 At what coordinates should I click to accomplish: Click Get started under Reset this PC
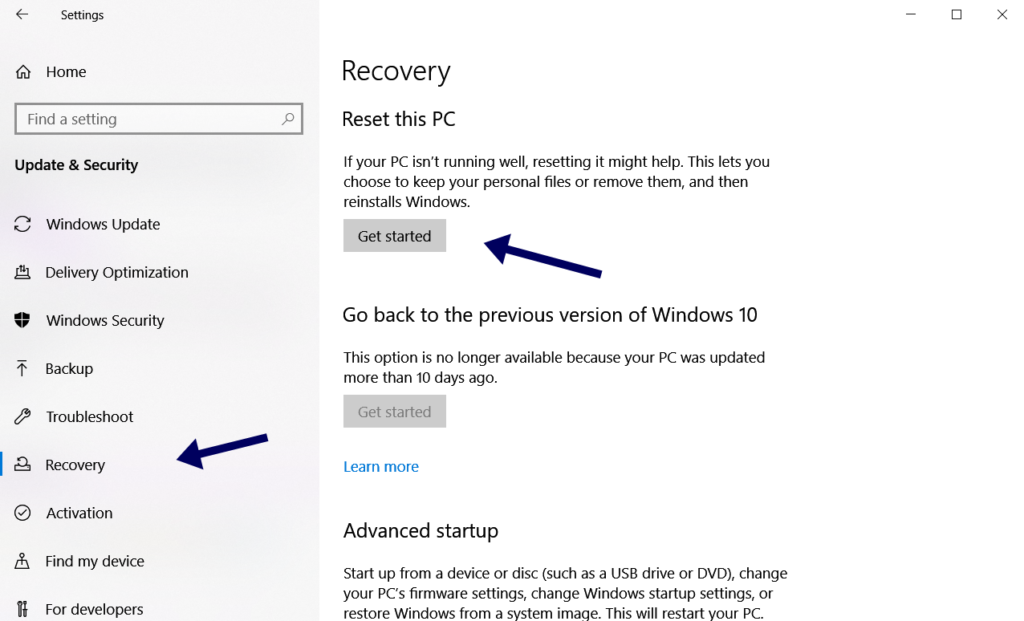click(394, 235)
